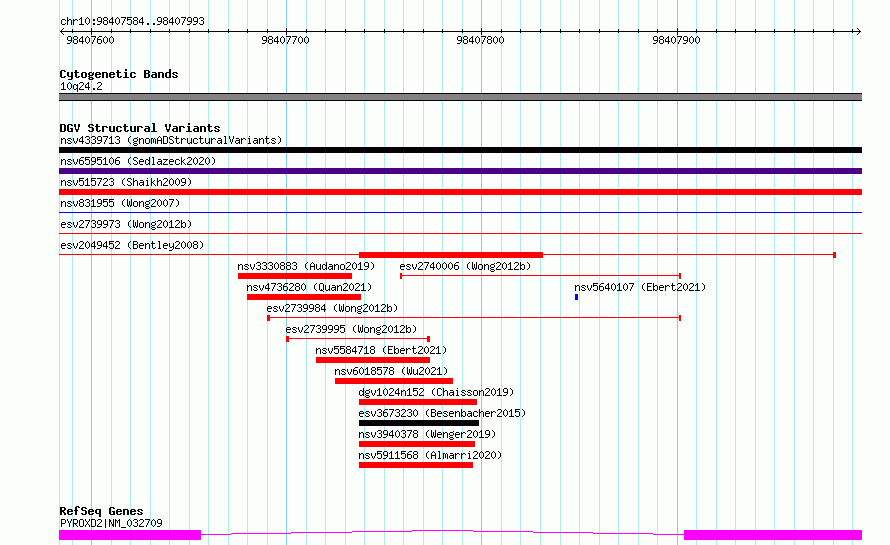Click the black bar of nsv4339713
This screenshot has width=890, height=545.
pos(460,150)
